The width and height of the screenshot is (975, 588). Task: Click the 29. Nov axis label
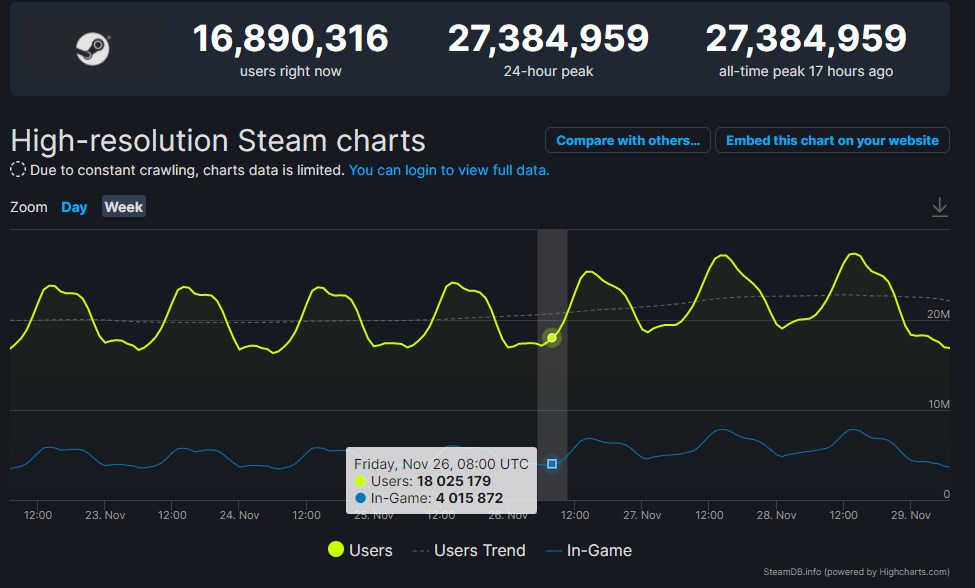coord(911,515)
